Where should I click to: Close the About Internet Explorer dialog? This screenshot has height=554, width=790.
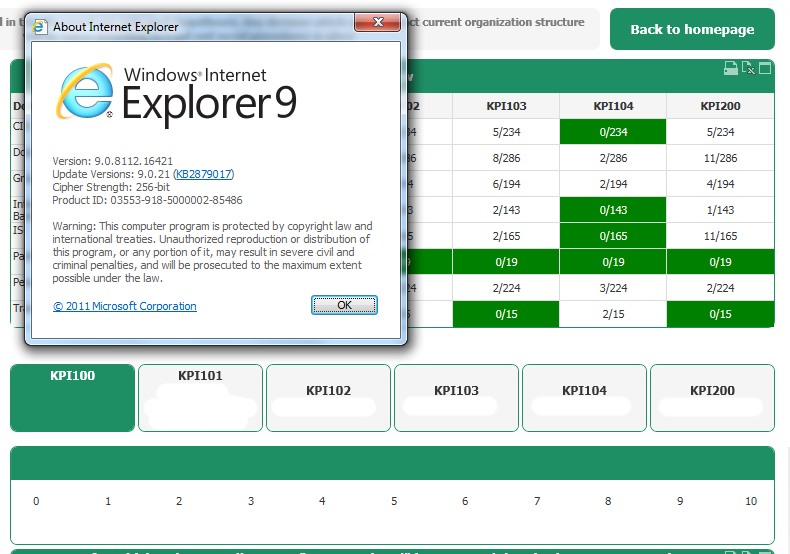point(378,22)
